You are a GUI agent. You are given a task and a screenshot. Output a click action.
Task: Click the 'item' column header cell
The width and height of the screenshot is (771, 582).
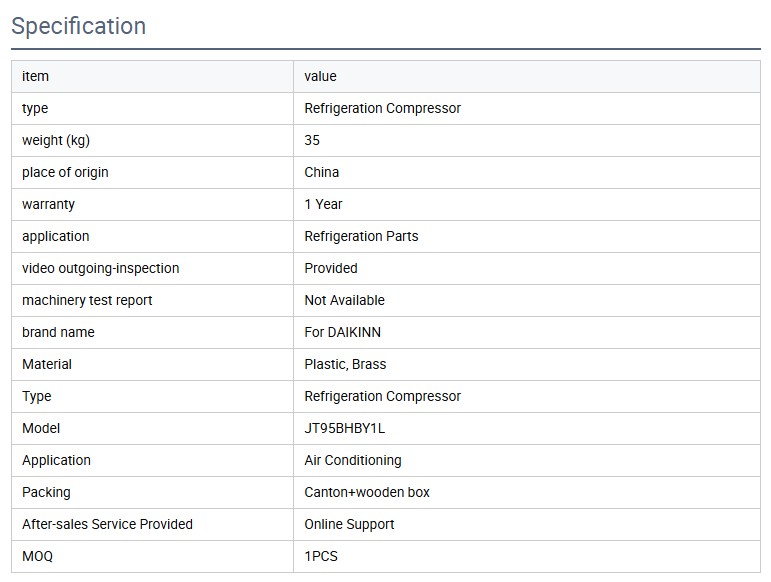point(36,77)
